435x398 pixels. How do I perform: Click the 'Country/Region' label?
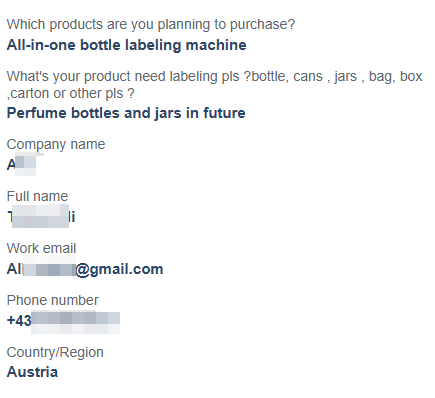click(55, 352)
